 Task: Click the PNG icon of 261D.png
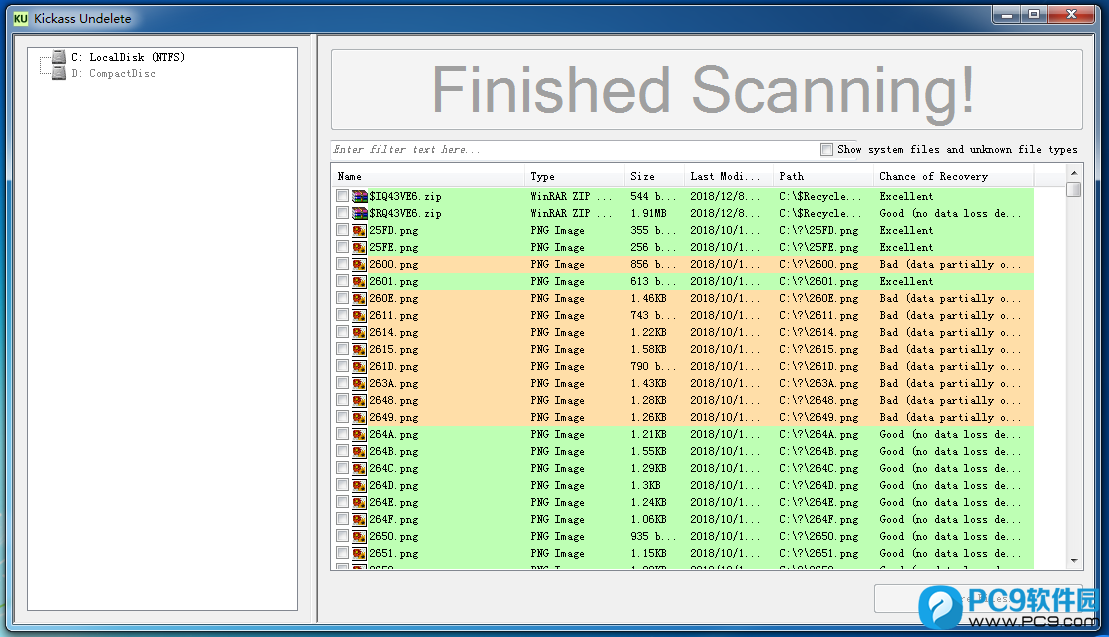(360, 366)
